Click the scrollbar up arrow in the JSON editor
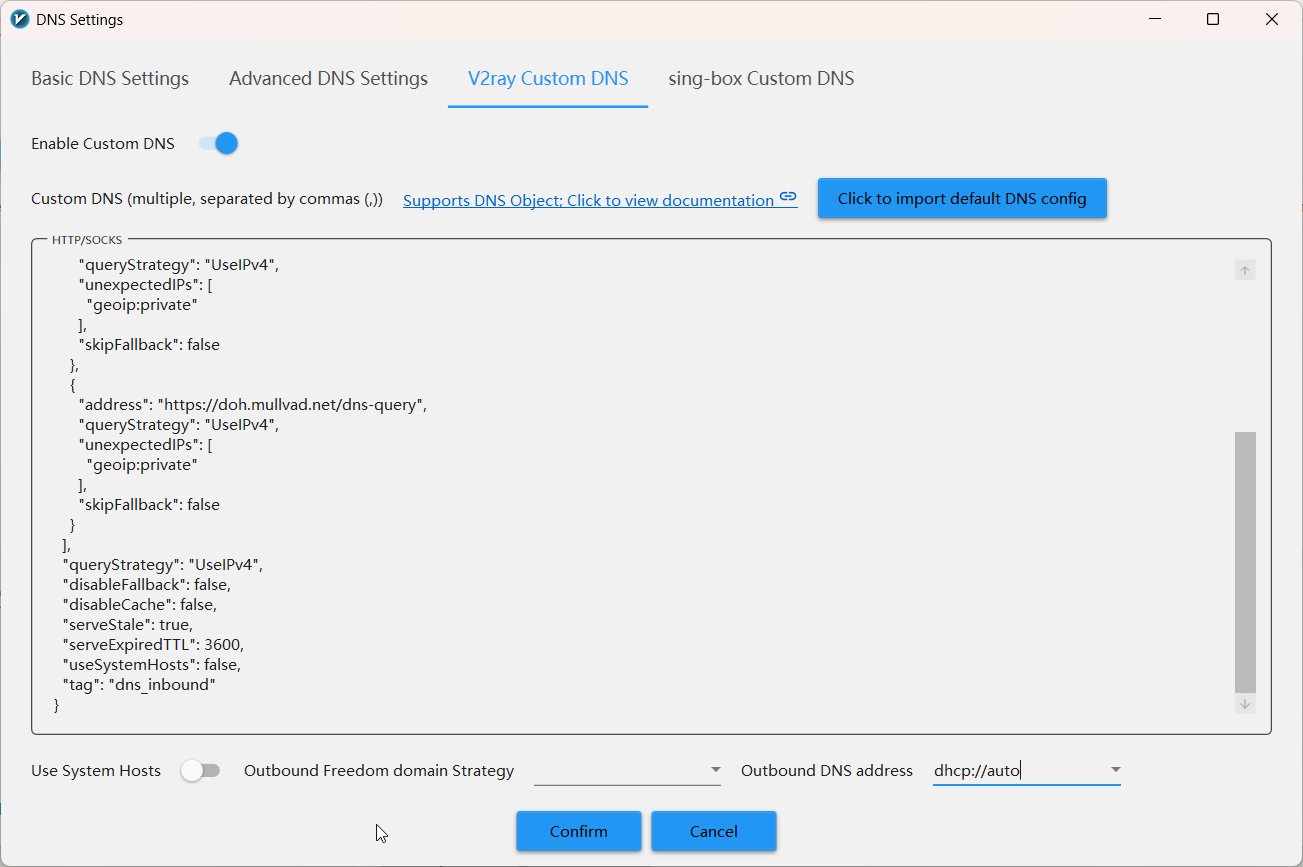Image resolution: width=1303 pixels, height=867 pixels. (1245, 270)
